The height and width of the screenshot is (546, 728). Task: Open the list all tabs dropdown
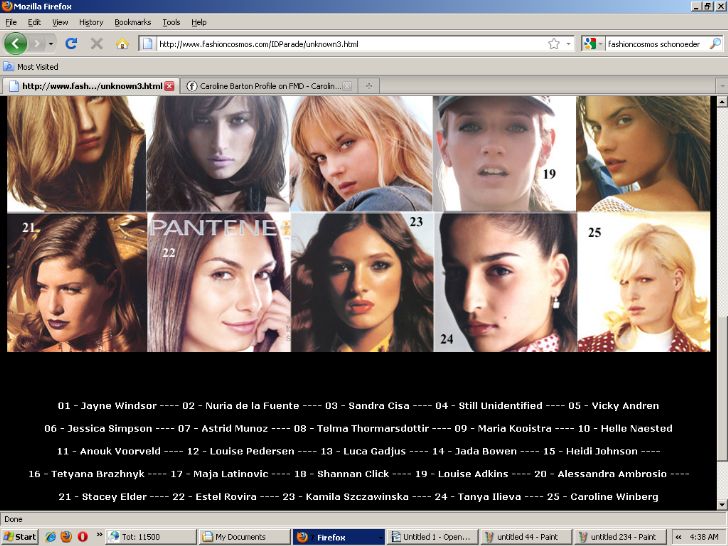722,86
